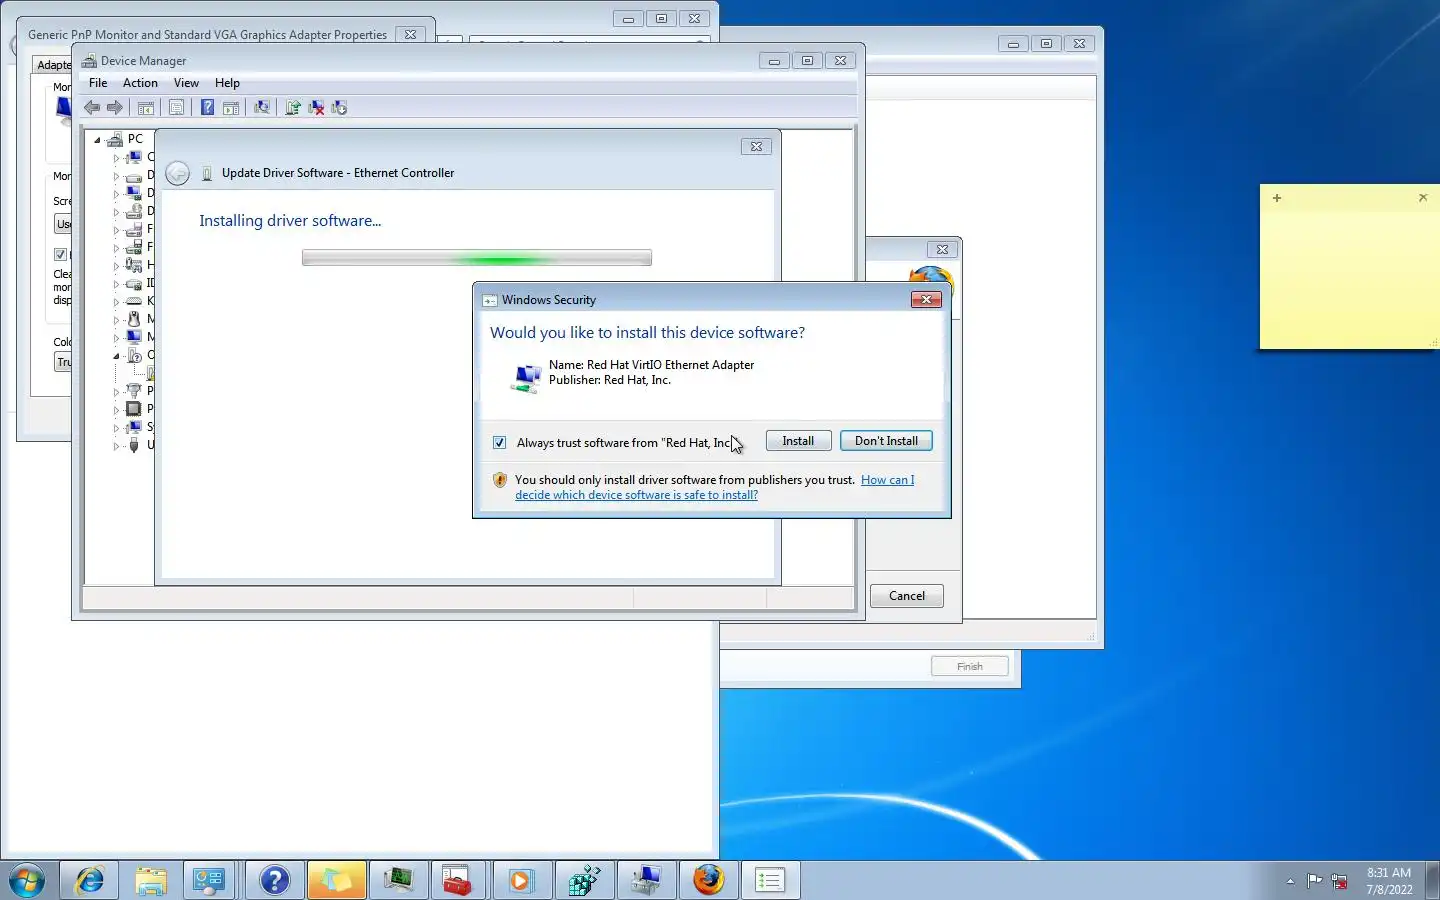Open Properties from the Device Manager toolbar
Image resolution: width=1440 pixels, height=900 pixels.
(176, 108)
